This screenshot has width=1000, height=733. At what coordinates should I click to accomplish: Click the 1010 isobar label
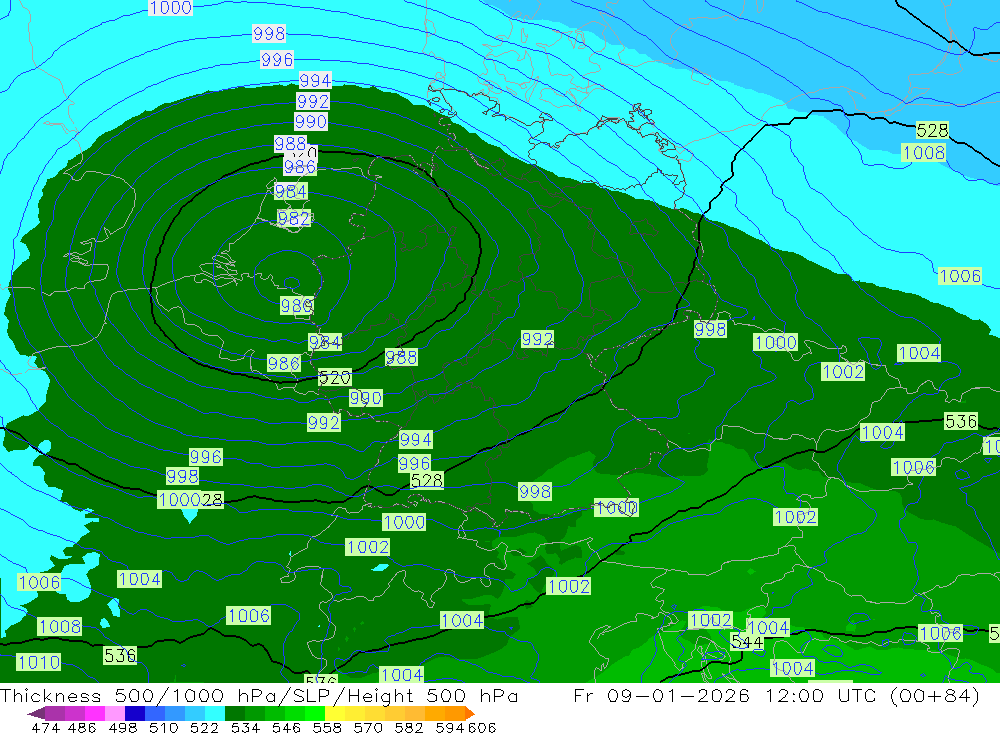(x=39, y=662)
